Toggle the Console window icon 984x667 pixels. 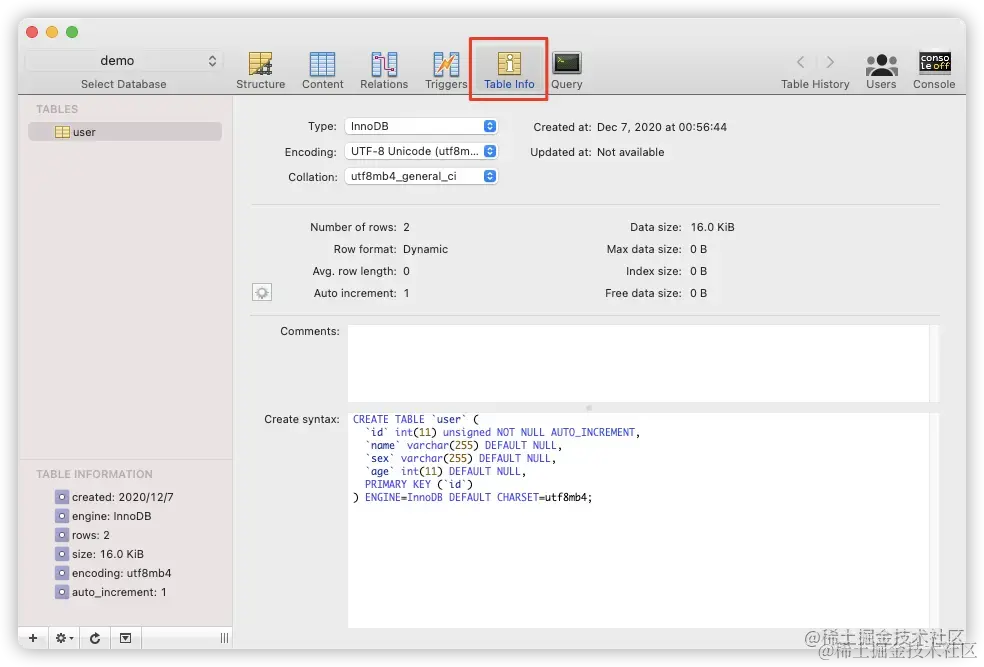point(934,63)
